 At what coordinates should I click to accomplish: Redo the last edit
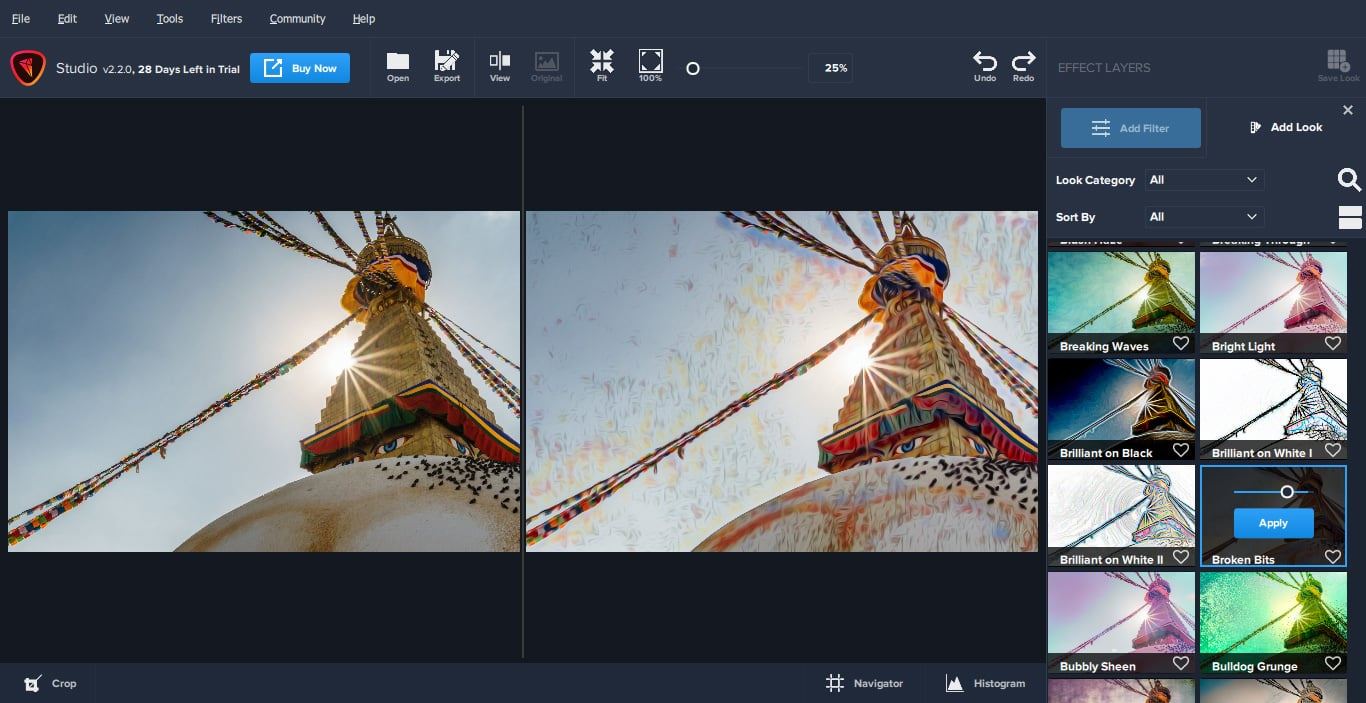pyautogui.click(x=1023, y=66)
